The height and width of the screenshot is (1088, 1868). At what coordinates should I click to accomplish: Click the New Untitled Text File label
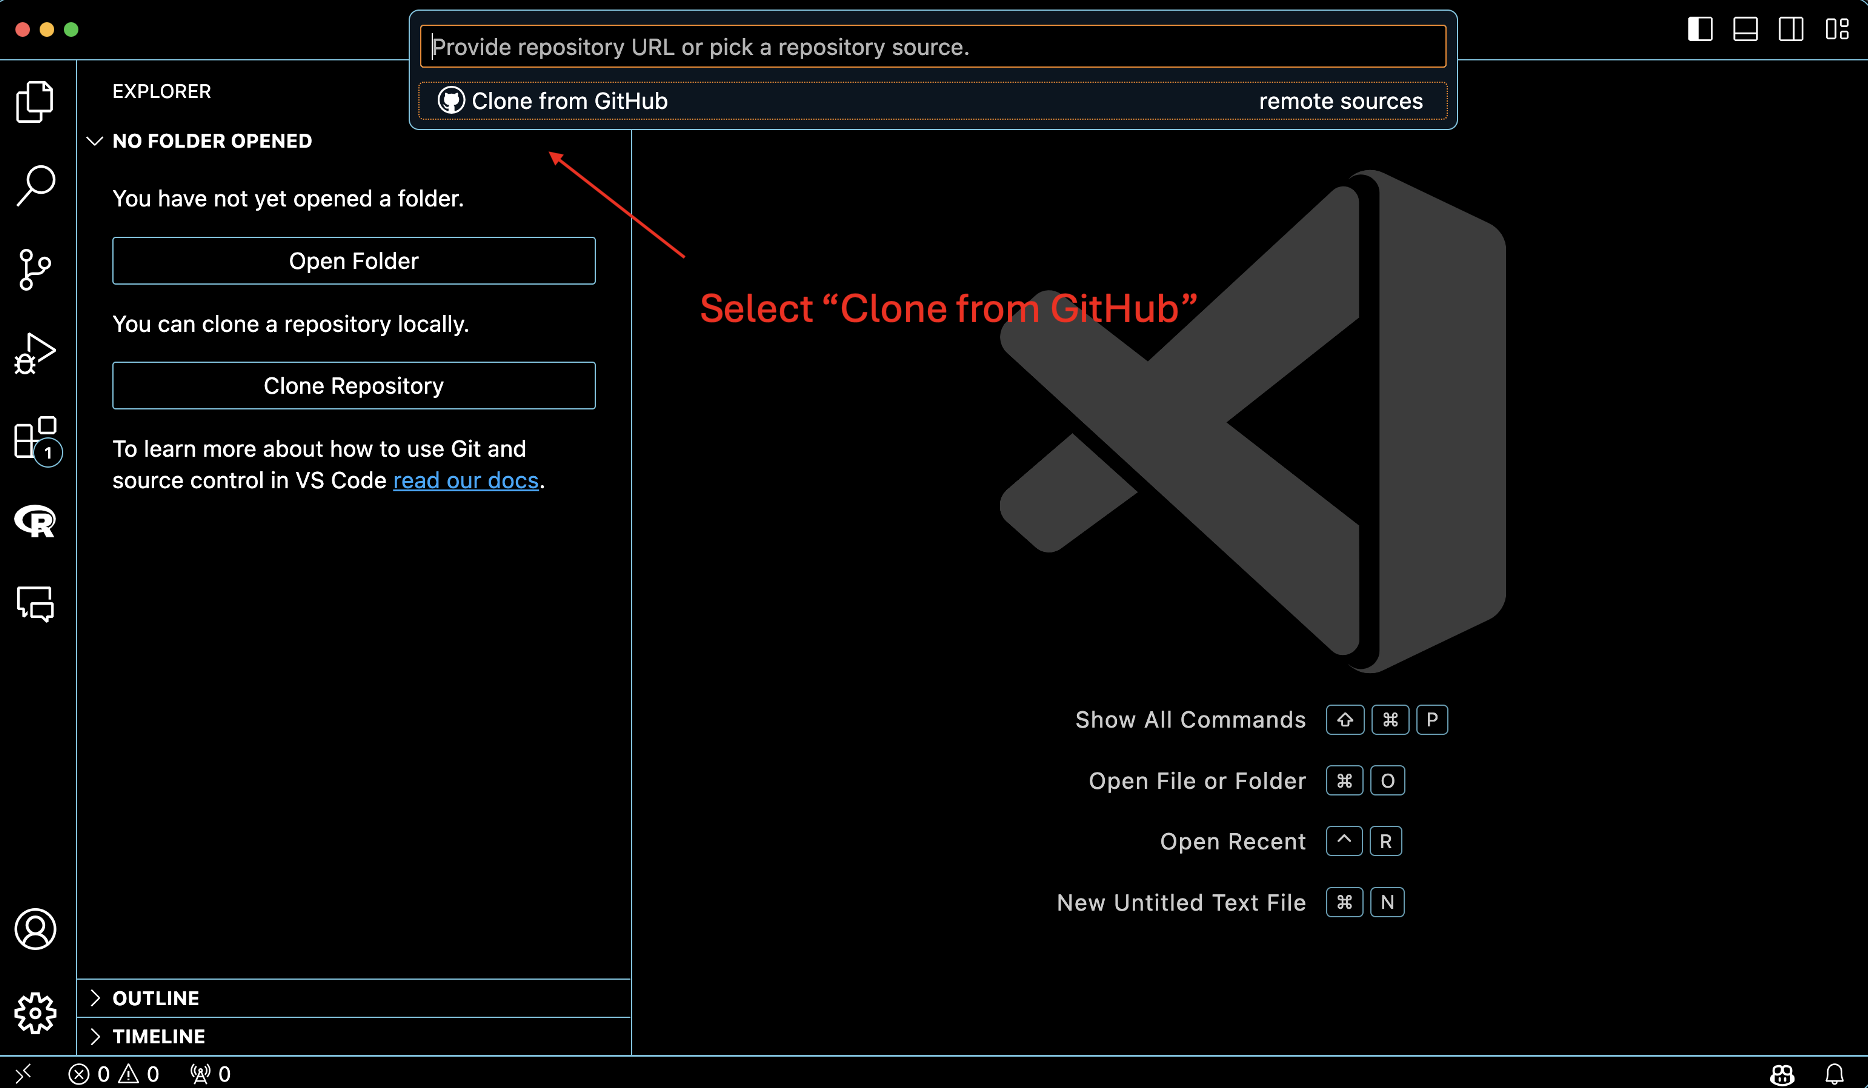pos(1181,903)
